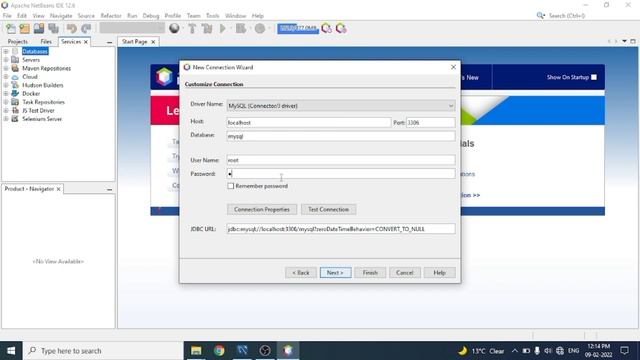Click the Next button in wizard

tap(336, 273)
